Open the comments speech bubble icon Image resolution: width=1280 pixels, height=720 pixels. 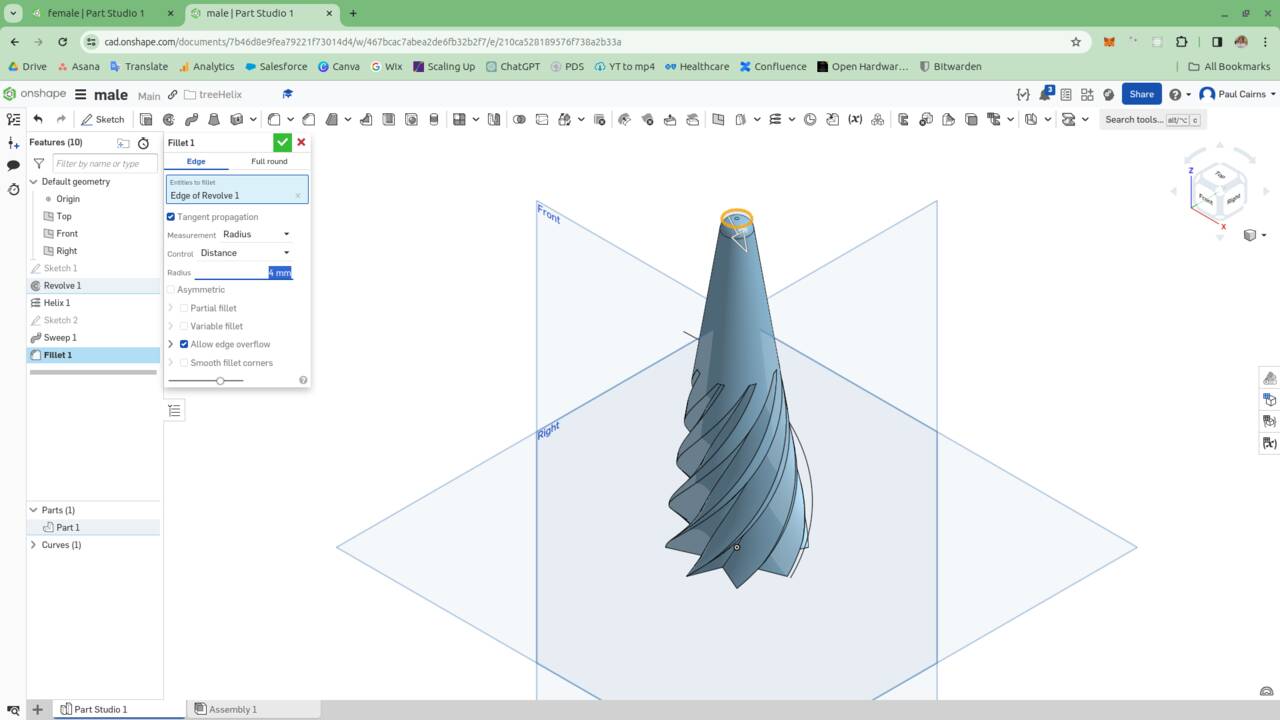tap(13, 166)
